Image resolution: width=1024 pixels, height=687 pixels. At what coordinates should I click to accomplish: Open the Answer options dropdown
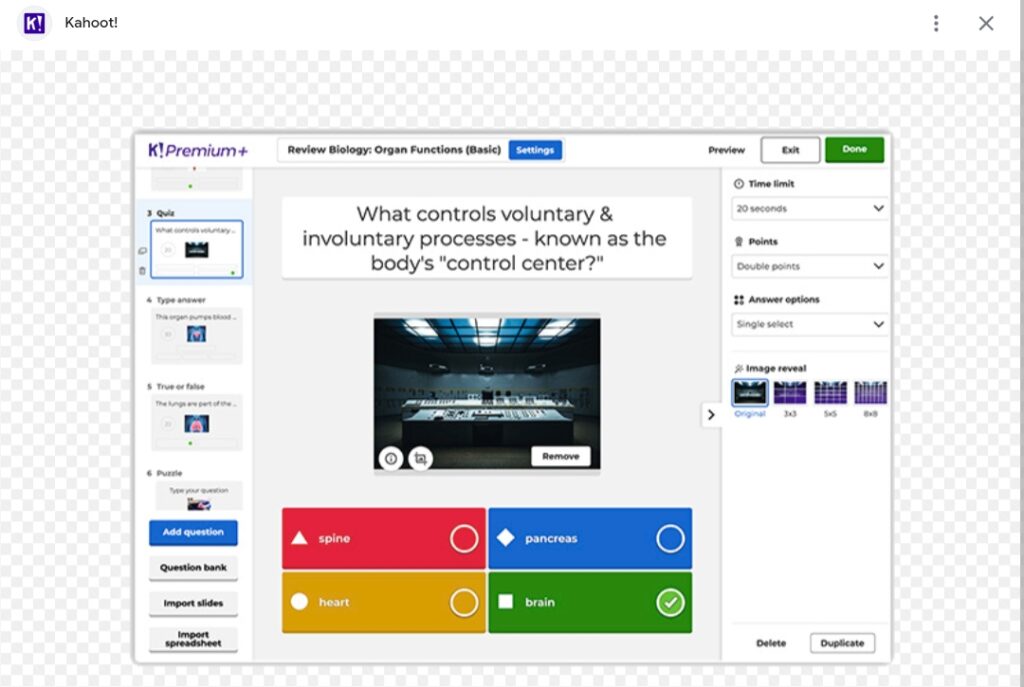(809, 324)
